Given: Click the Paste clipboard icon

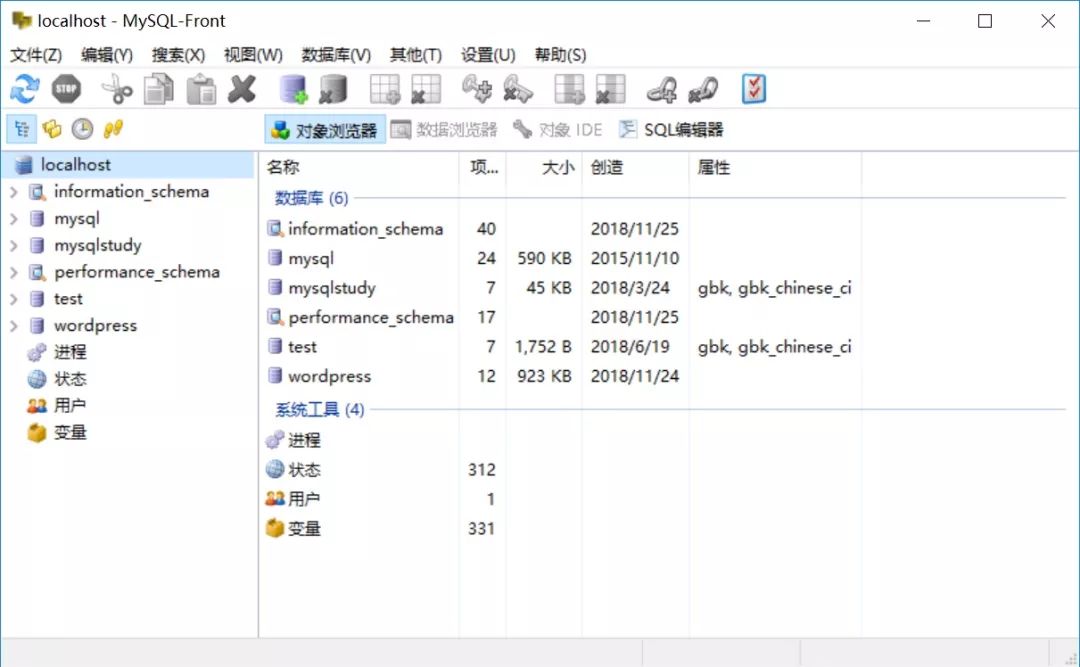Looking at the screenshot, I should pos(201,89).
